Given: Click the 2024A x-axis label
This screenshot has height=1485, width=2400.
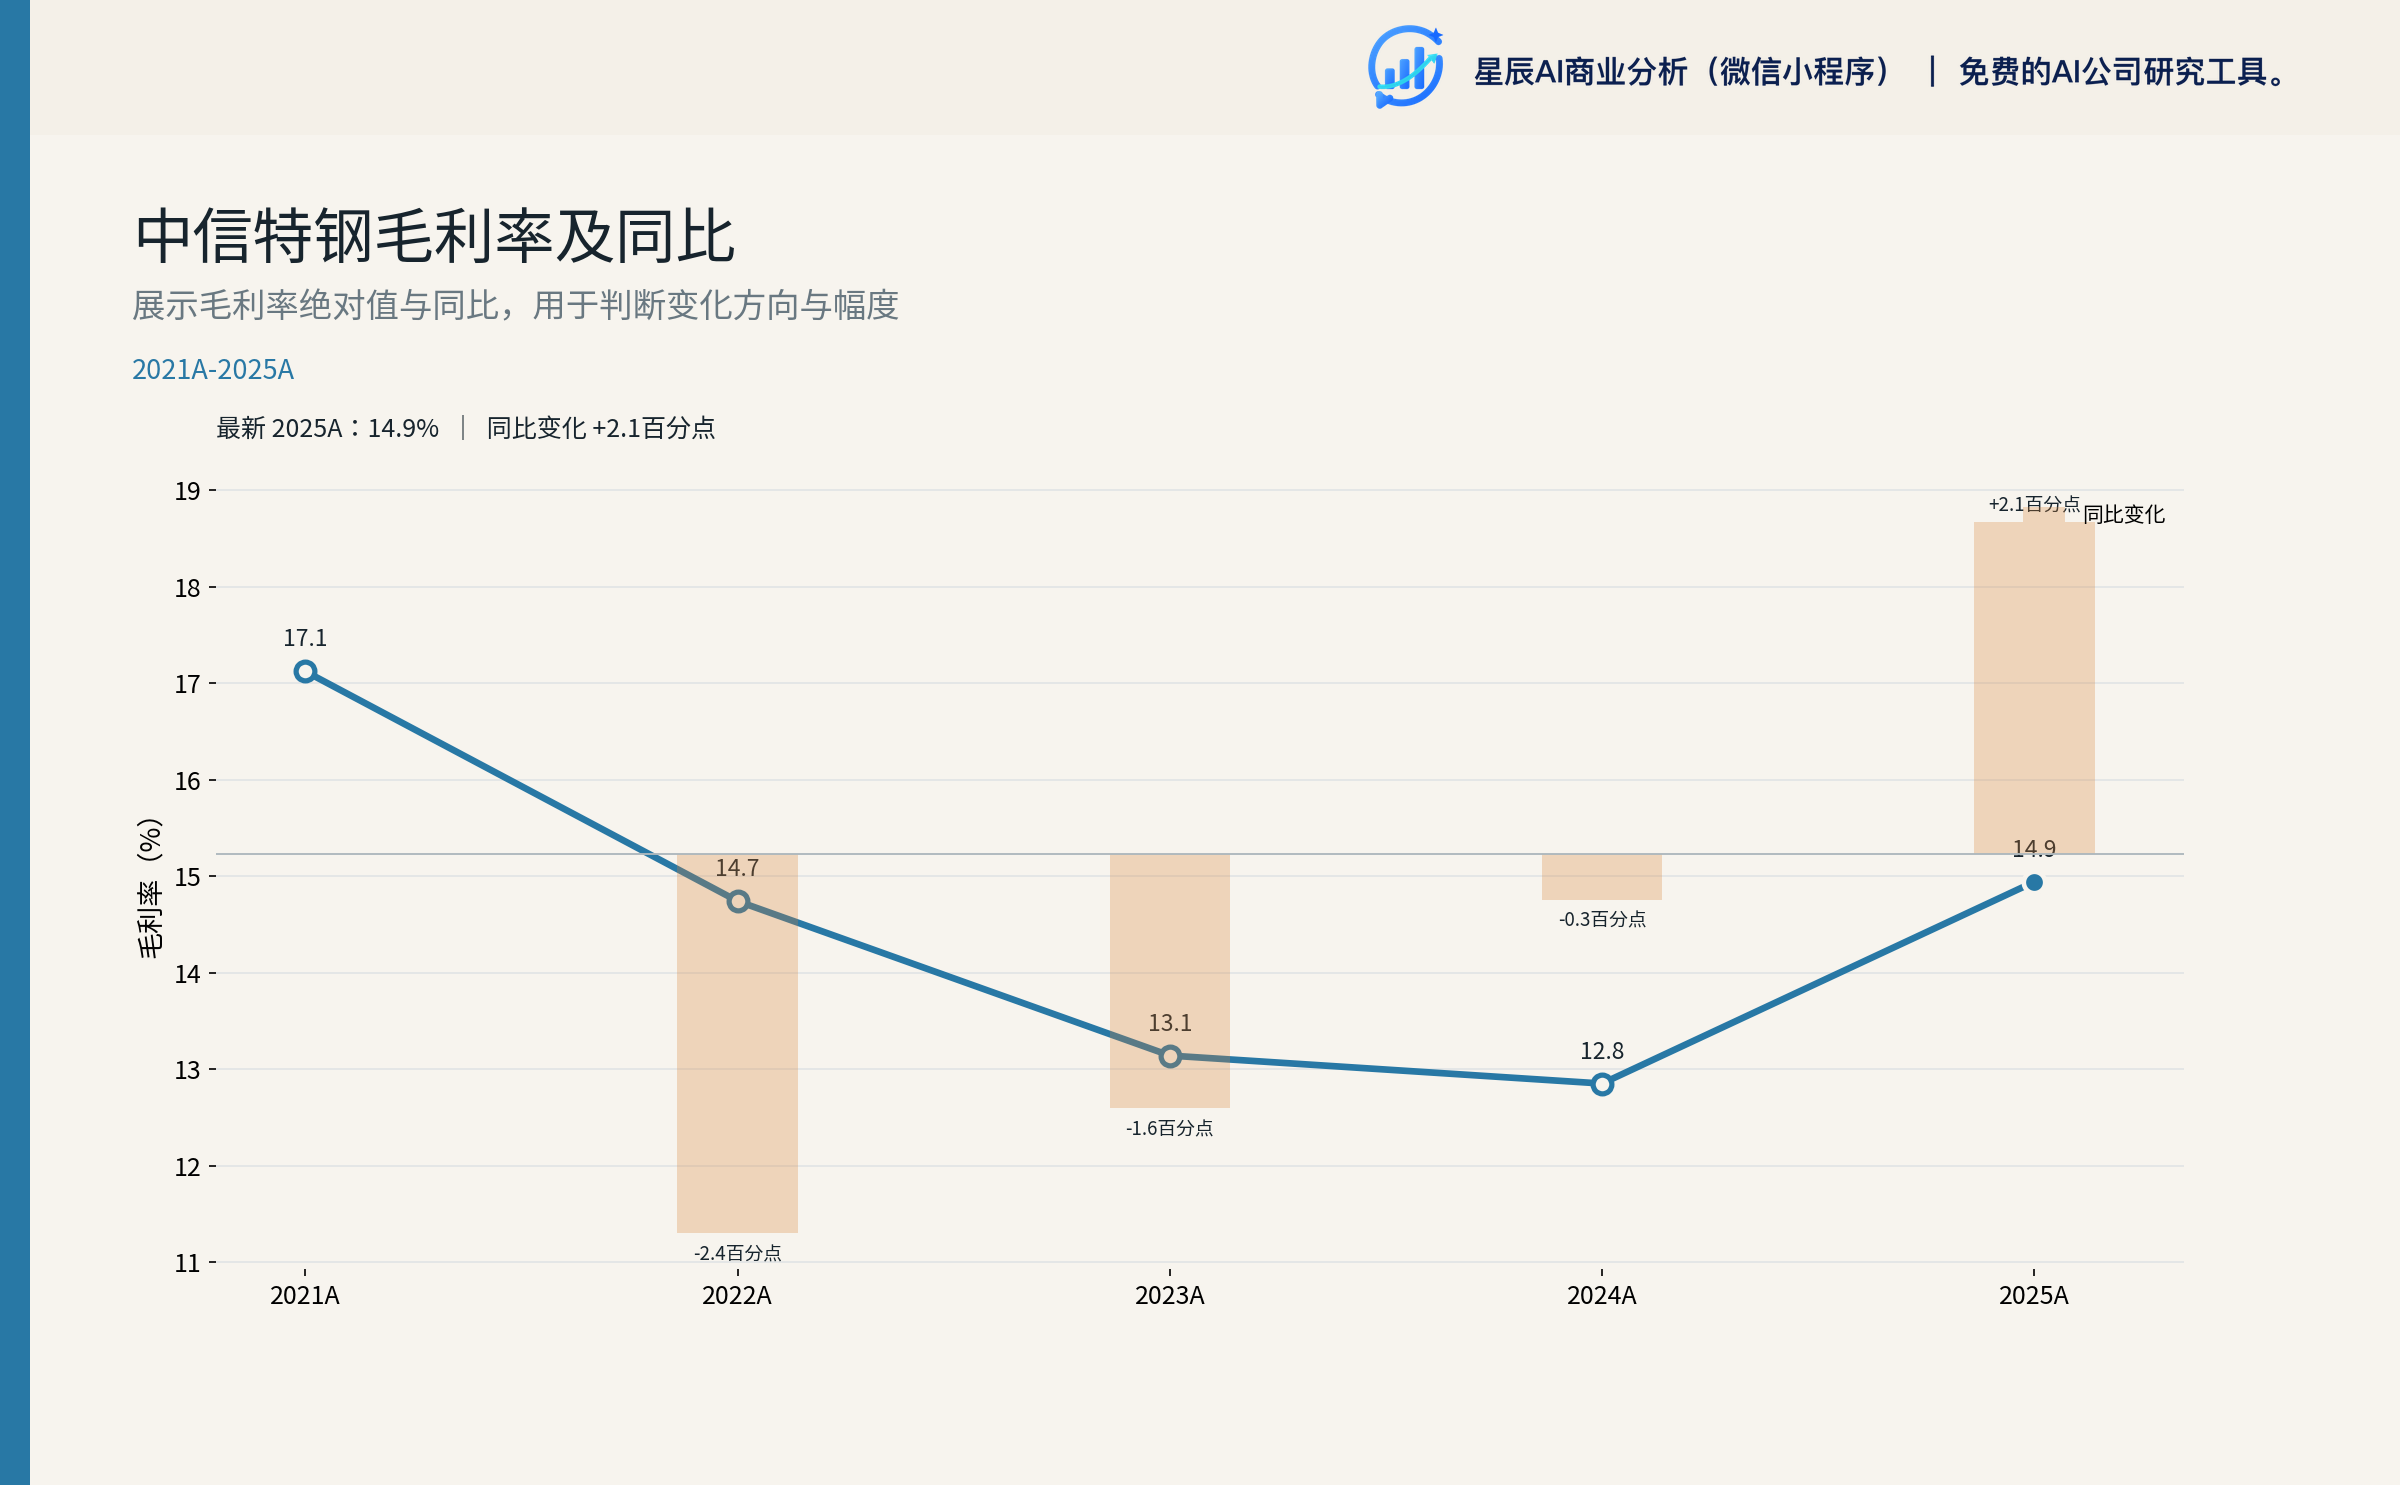Looking at the screenshot, I should click(1602, 1296).
